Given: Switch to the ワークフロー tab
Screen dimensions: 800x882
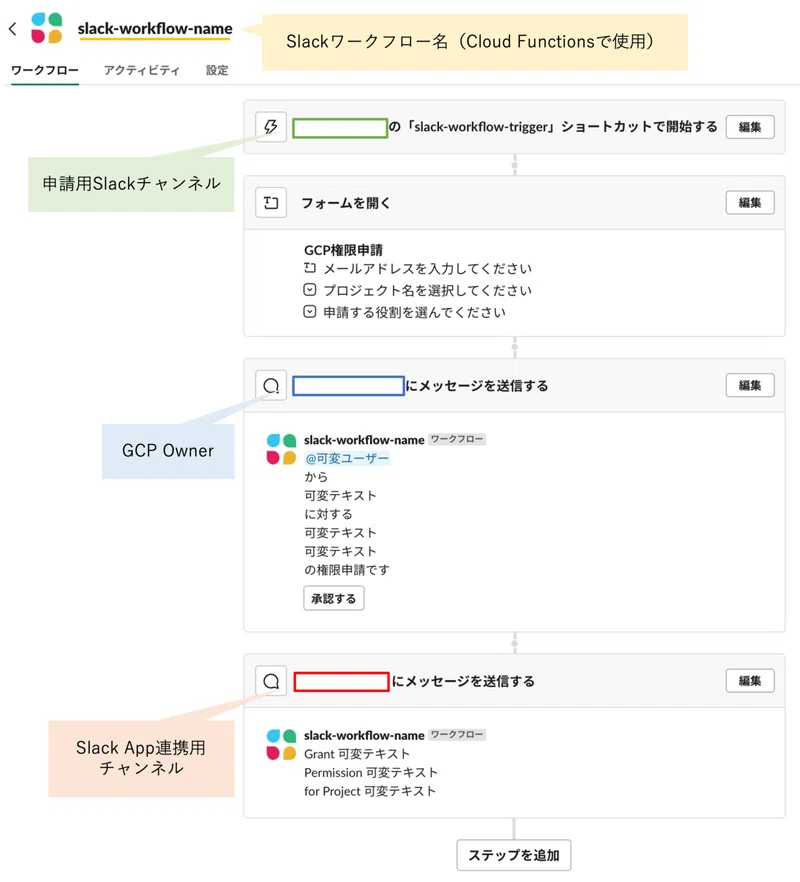Looking at the screenshot, I should pyautogui.click(x=44, y=70).
